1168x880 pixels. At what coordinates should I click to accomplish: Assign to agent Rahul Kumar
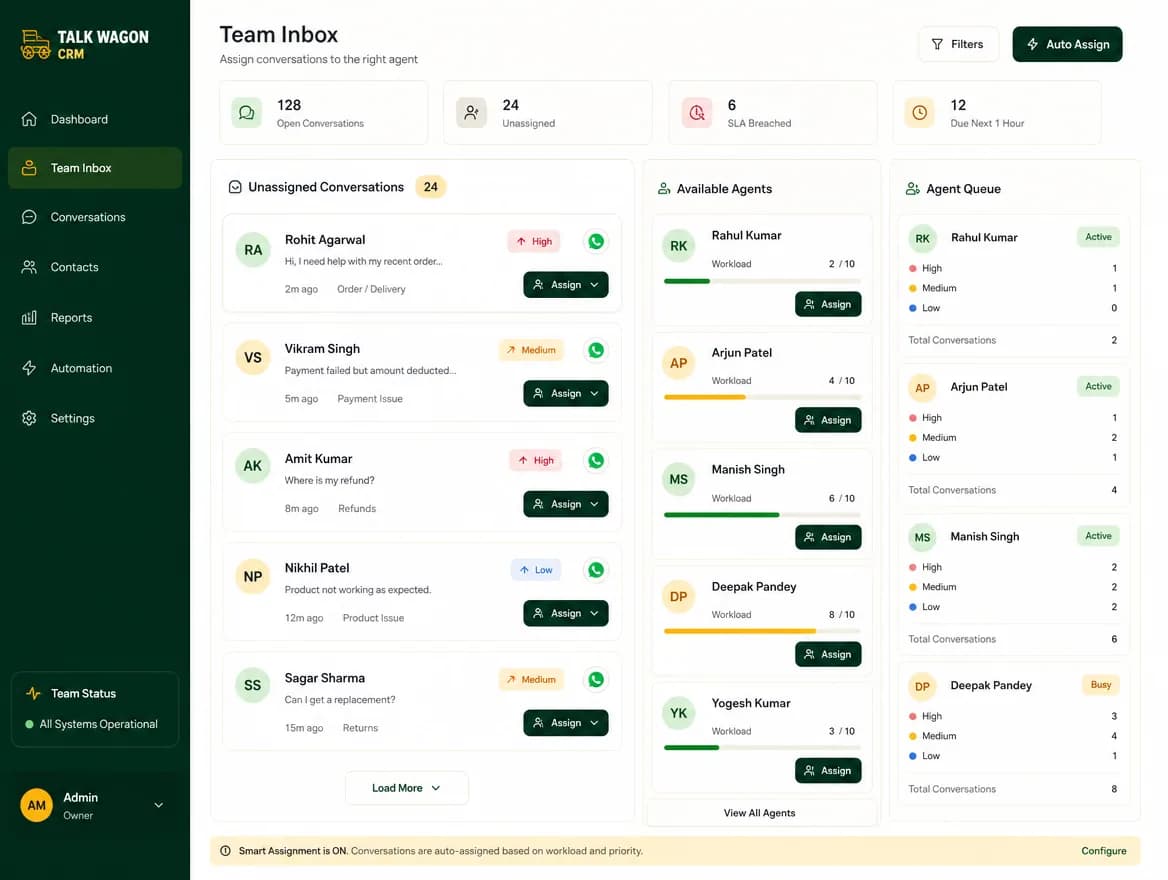click(828, 304)
